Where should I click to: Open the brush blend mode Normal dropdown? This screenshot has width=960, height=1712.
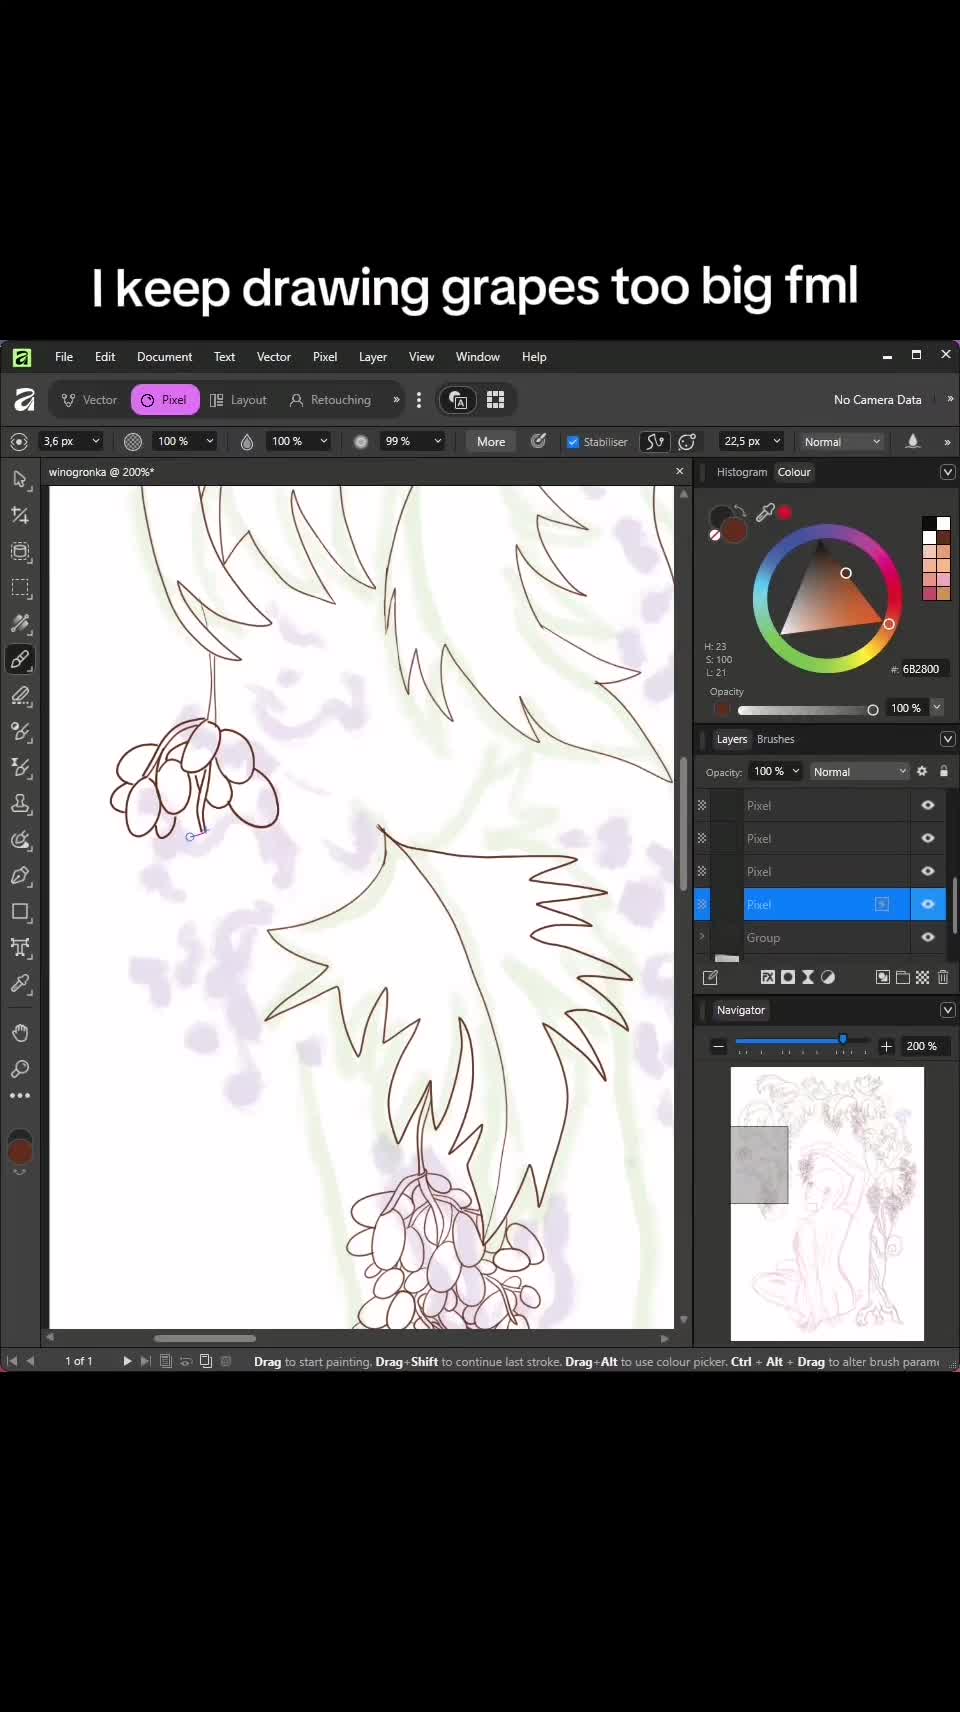pyautogui.click(x=842, y=442)
